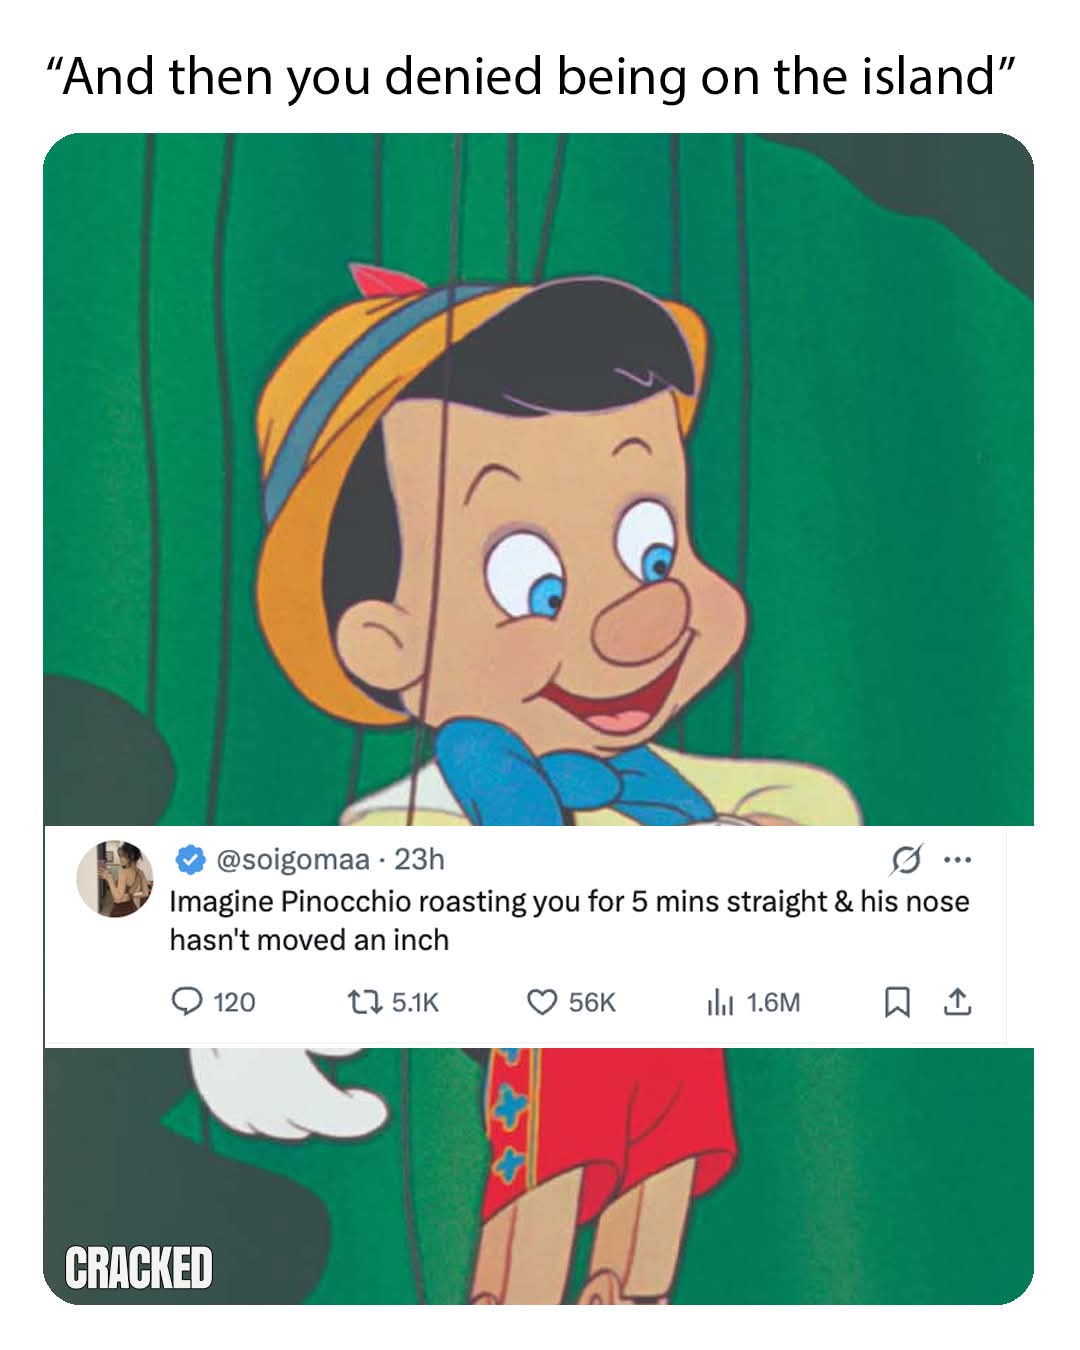1080x1350 pixels.
Task: Click the 1.6M views count
Action: click(773, 1002)
